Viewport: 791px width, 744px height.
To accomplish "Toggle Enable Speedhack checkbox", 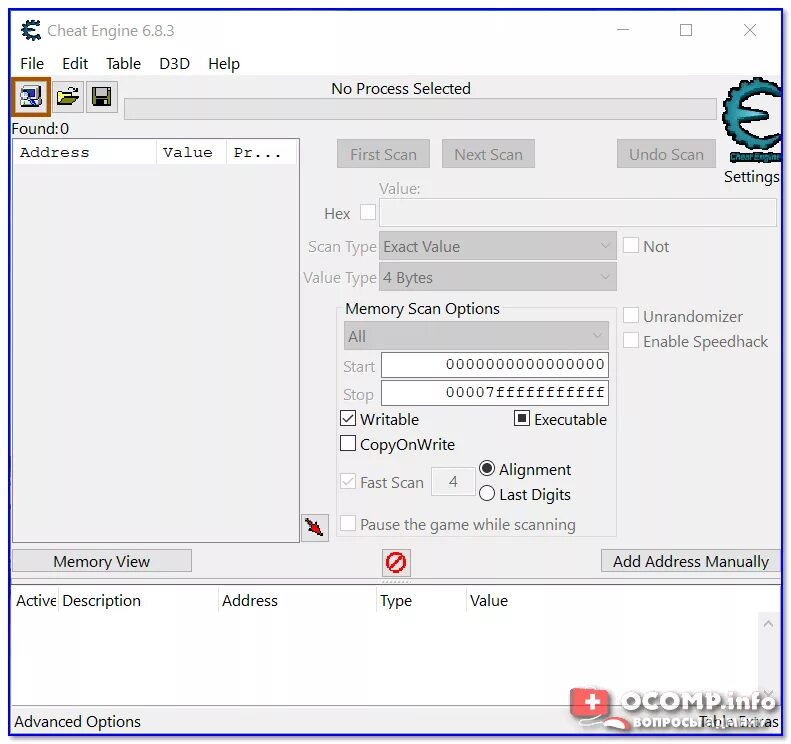I will [631, 340].
